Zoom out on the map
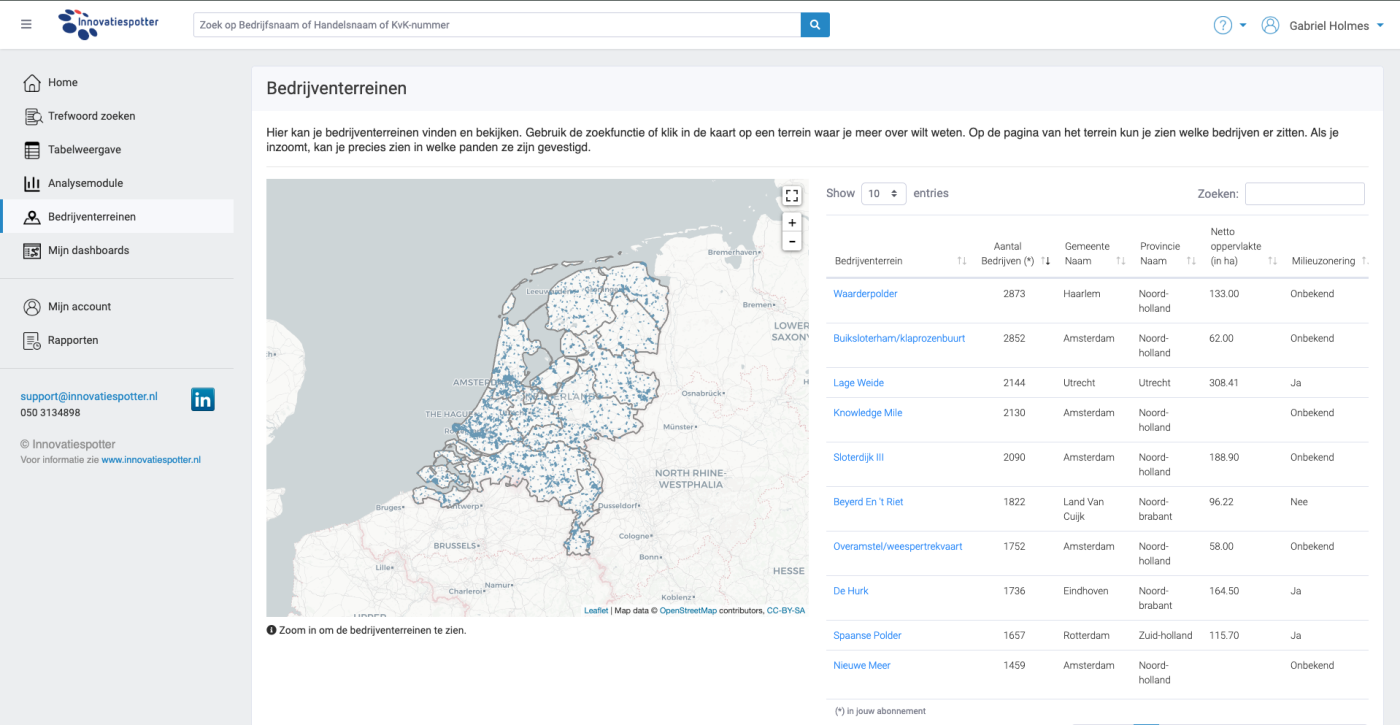The image size is (1400, 725). [792, 242]
